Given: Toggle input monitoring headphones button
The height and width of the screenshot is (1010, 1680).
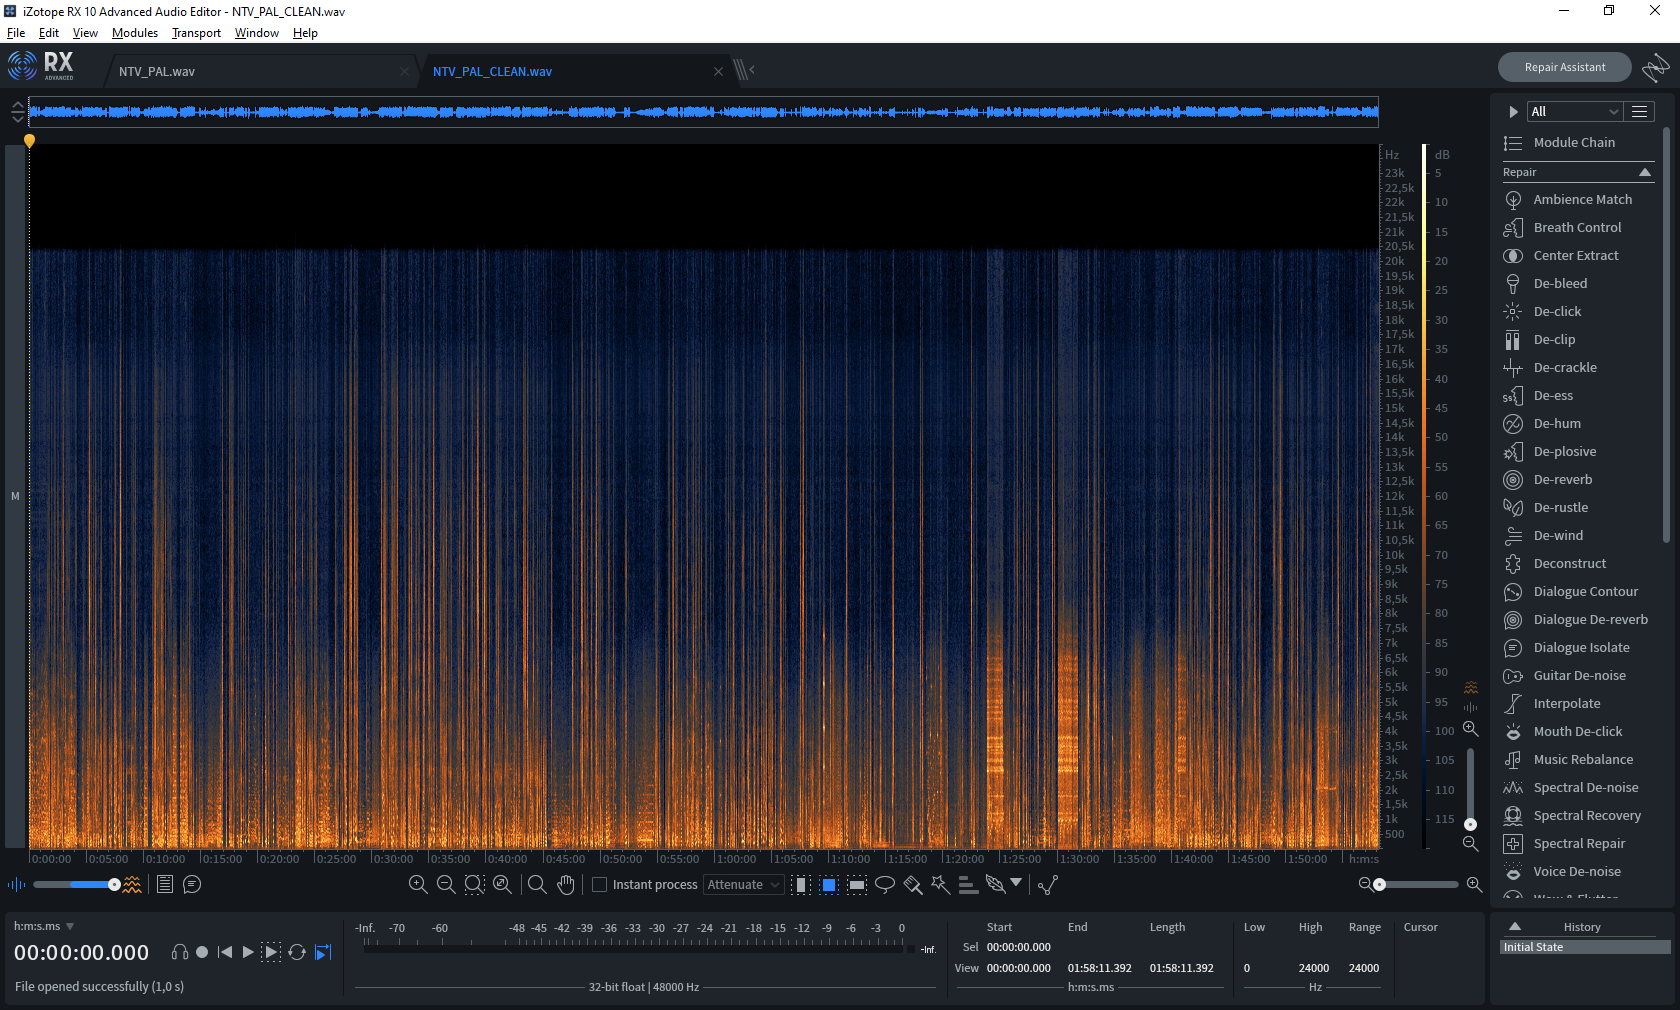Looking at the screenshot, I should [x=180, y=952].
